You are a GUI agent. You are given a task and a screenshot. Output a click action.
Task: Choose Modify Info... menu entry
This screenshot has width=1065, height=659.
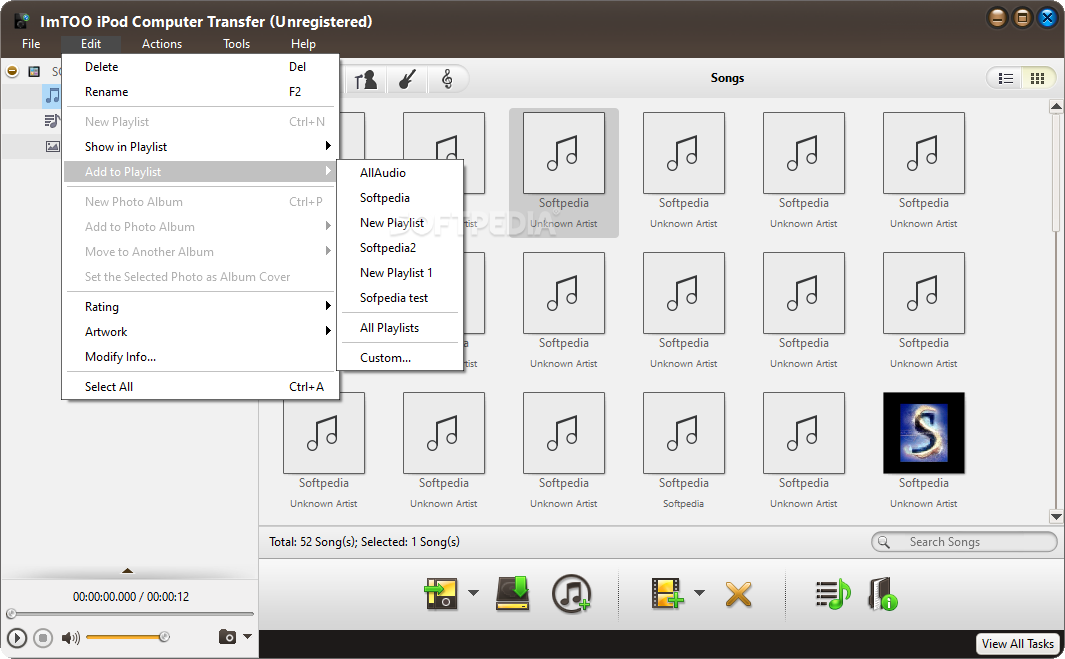tap(200, 357)
